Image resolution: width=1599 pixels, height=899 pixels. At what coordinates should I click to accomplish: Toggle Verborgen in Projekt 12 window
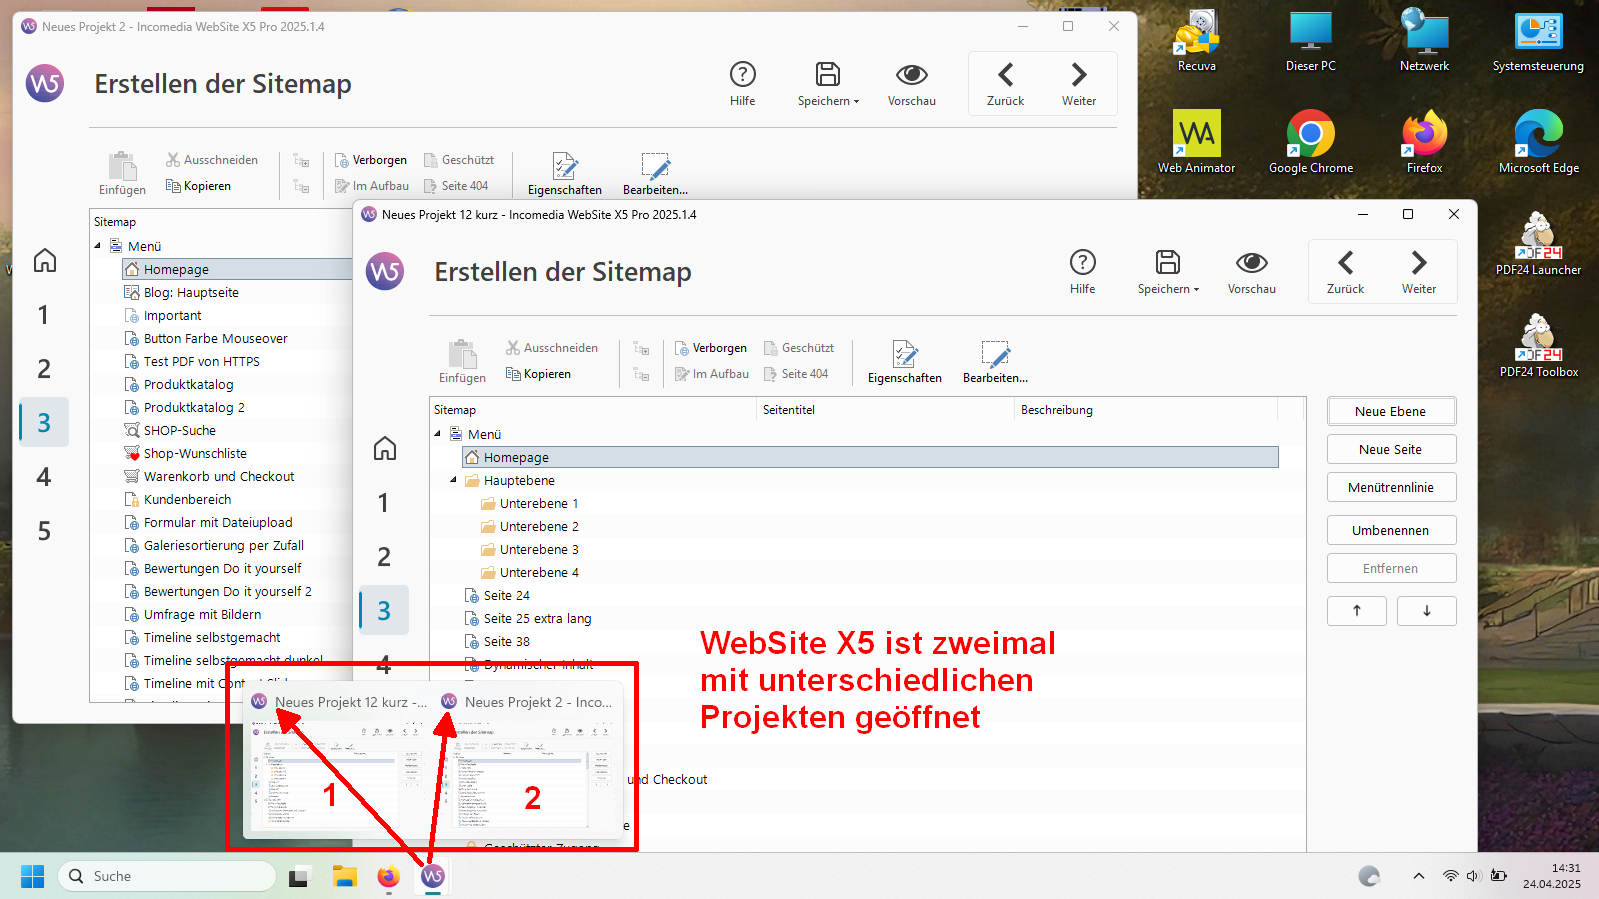click(x=711, y=348)
